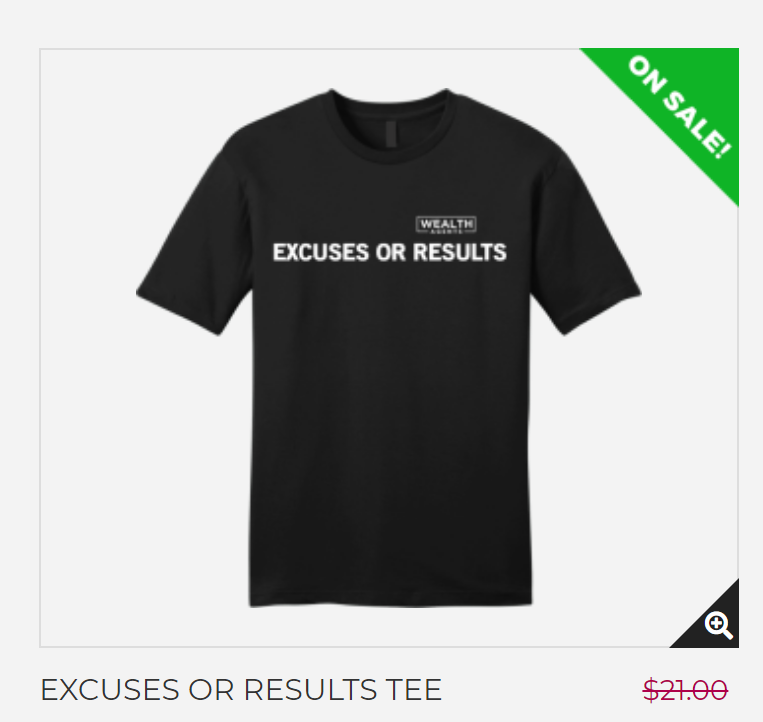763x722 pixels.
Task: Click the word TEE in the product title
Action: point(414,689)
